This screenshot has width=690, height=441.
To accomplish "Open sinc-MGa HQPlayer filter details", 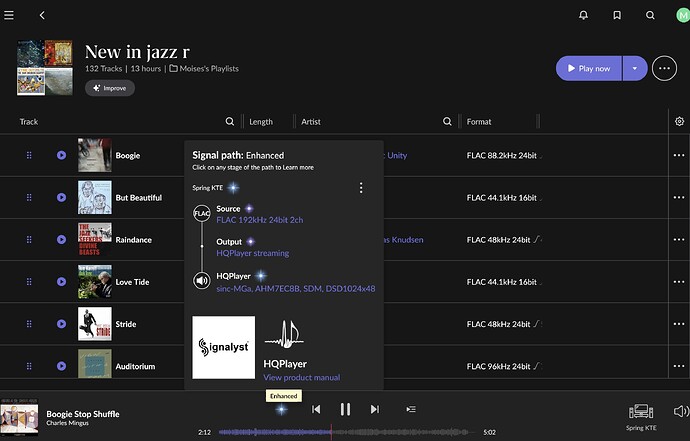I will (296, 289).
